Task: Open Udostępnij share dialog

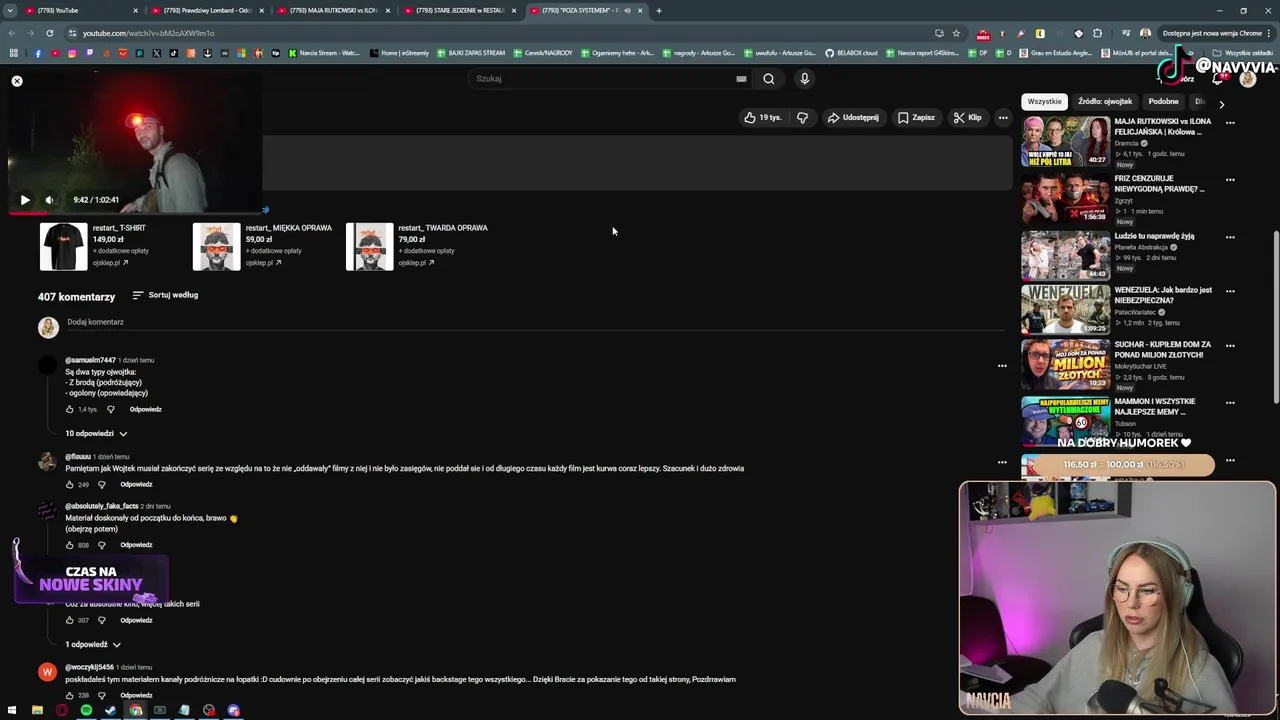Action: coord(853,117)
